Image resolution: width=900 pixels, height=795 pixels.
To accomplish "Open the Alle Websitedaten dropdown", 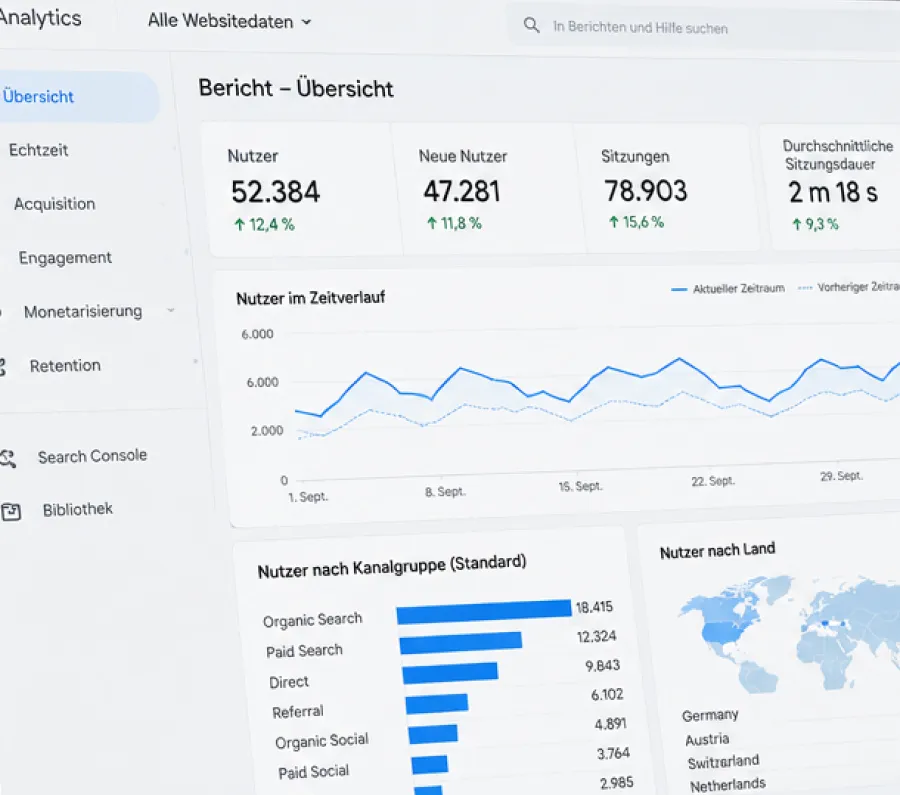I will pos(230,21).
